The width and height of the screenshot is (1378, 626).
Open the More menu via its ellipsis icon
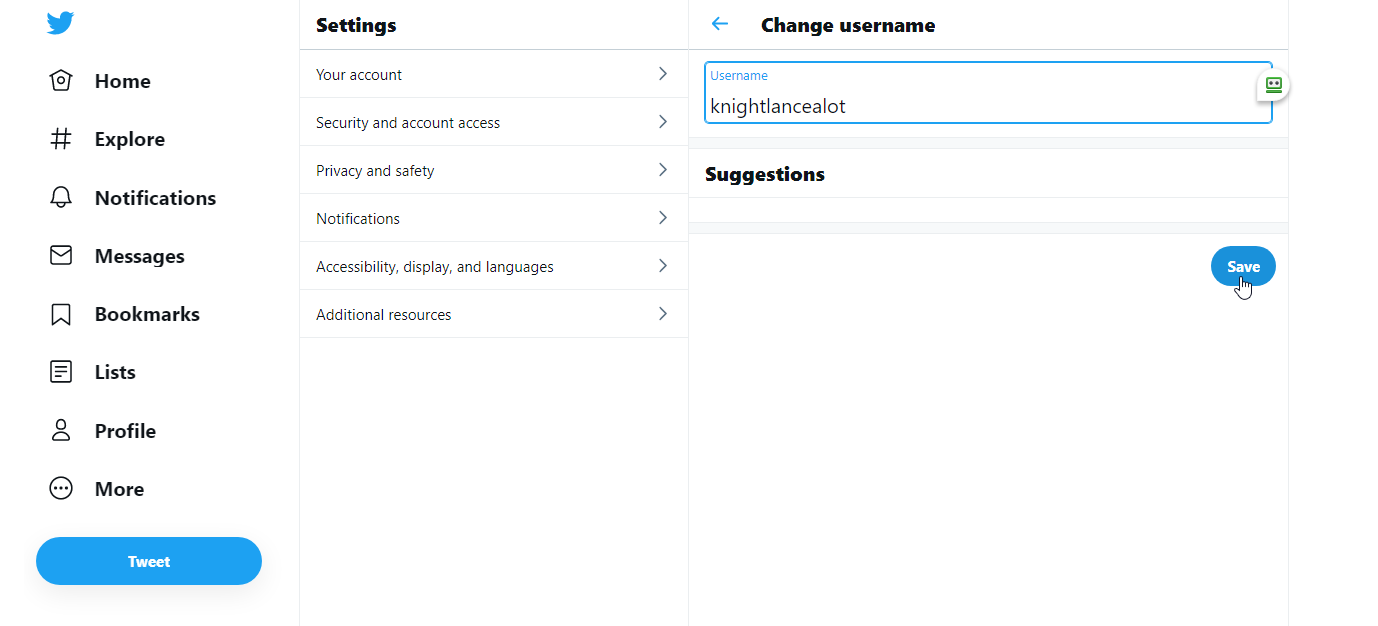click(61, 488)
